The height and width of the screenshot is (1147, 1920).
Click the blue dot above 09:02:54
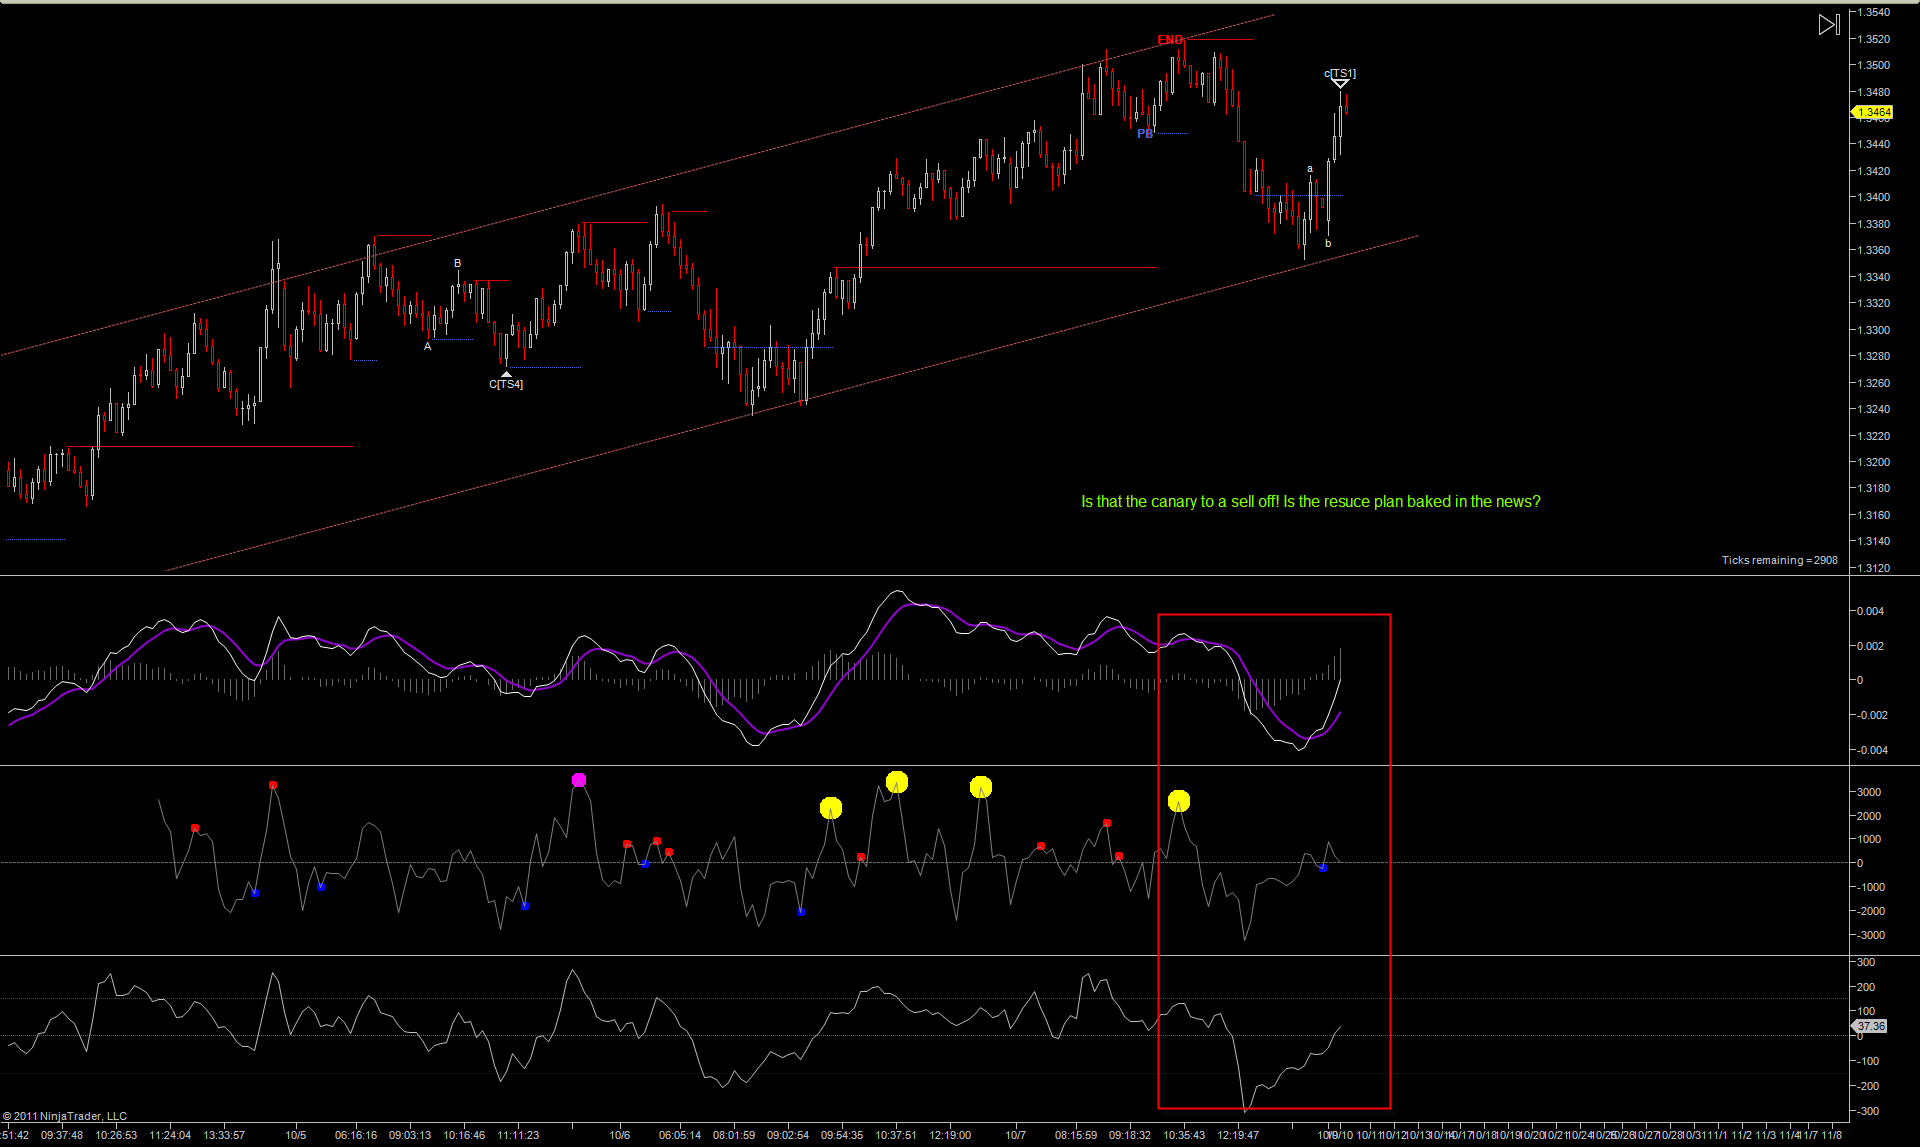(x=801, y=912)
